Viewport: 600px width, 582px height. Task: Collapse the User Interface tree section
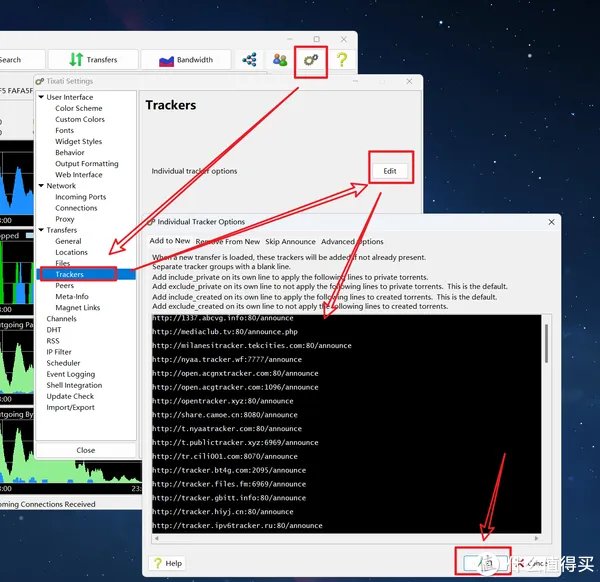(x=41, y=97)
